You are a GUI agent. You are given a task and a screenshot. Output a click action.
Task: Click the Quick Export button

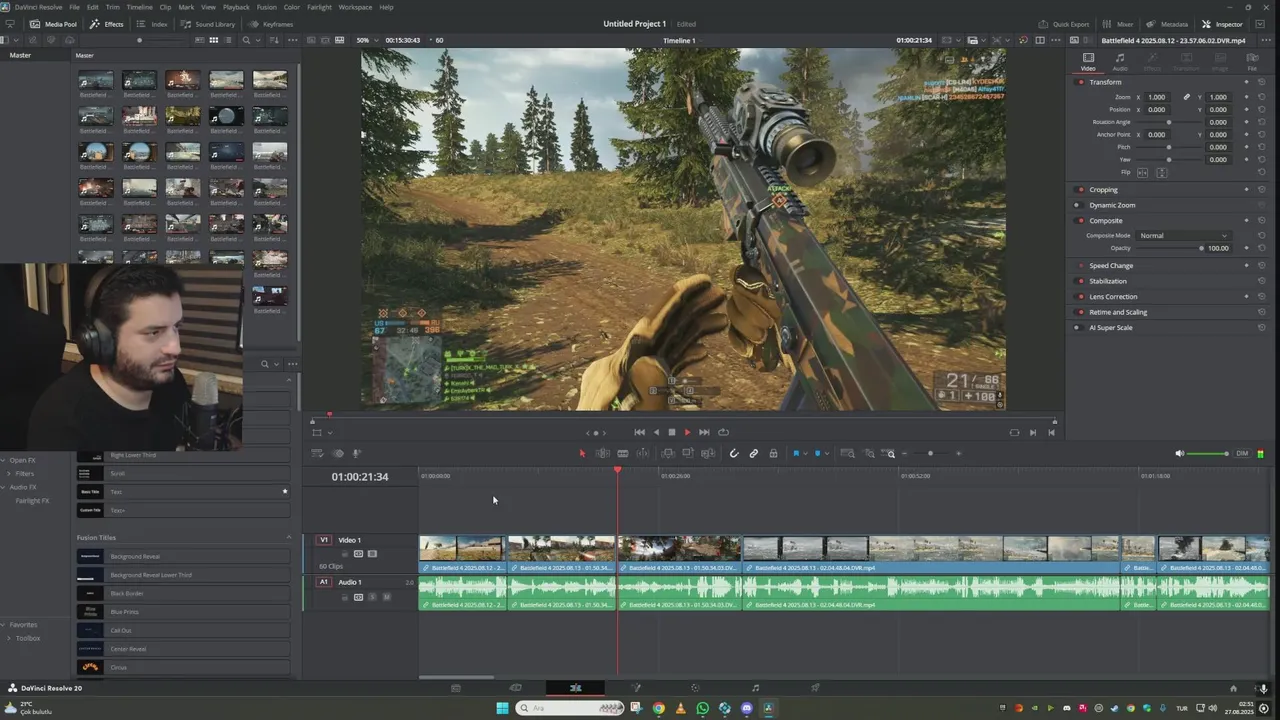pyautogui.click(x=1064, y=24)
